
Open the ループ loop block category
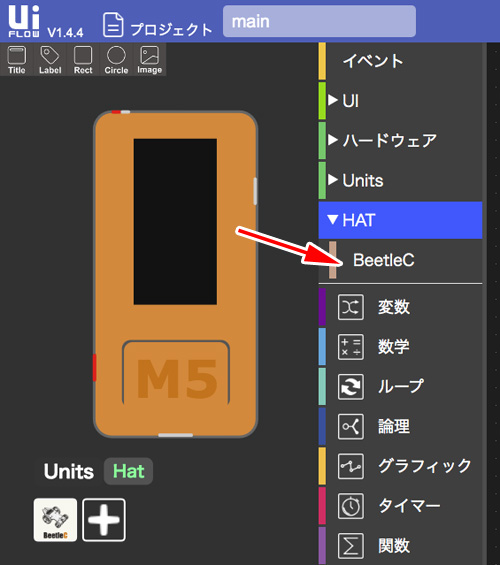click(x=400, y=387)
